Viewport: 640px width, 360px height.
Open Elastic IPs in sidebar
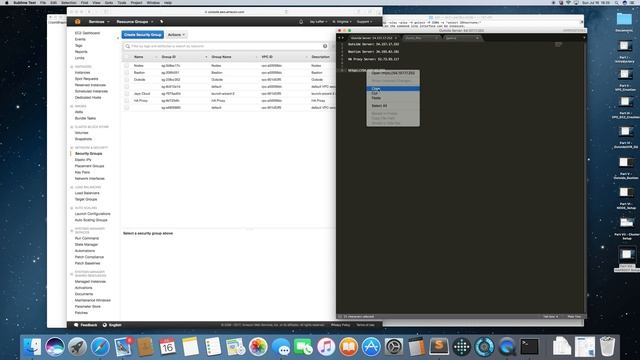83,160
